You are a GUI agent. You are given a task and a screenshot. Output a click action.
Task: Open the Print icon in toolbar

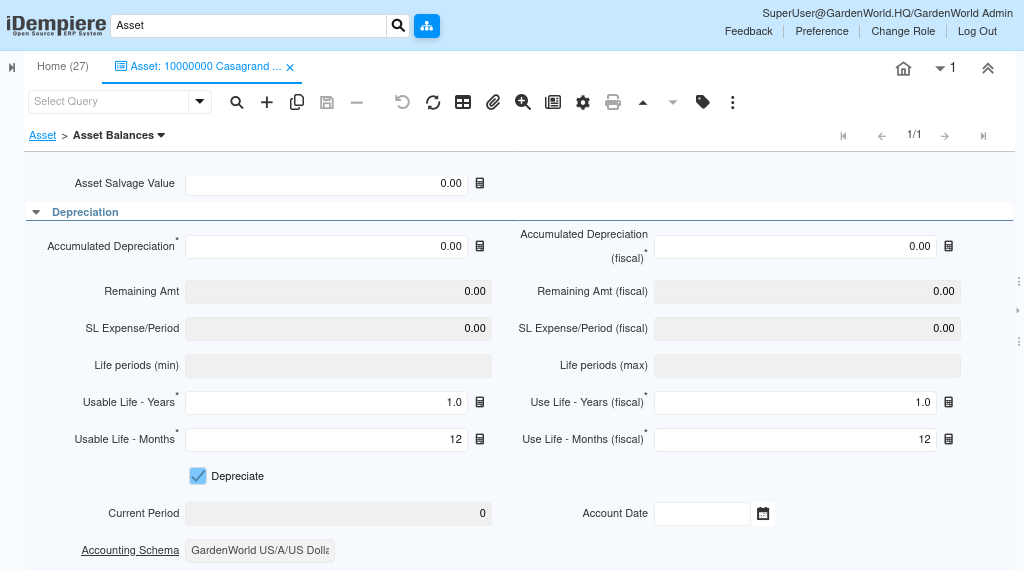(x=613, y=102)
